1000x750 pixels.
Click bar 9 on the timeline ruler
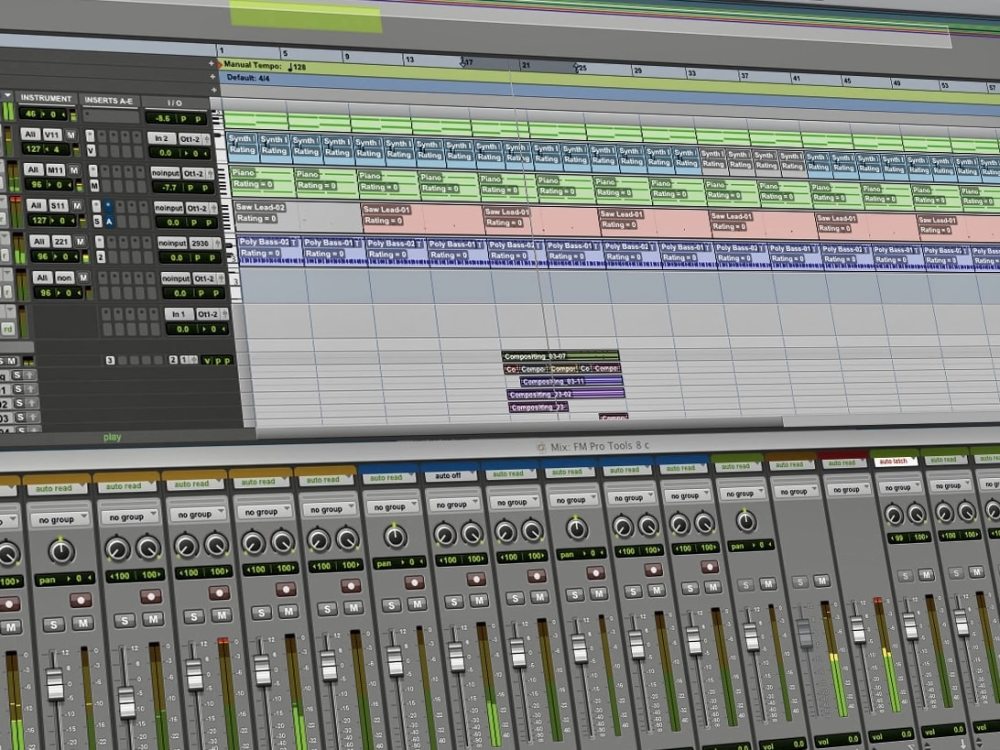point(347,57)
